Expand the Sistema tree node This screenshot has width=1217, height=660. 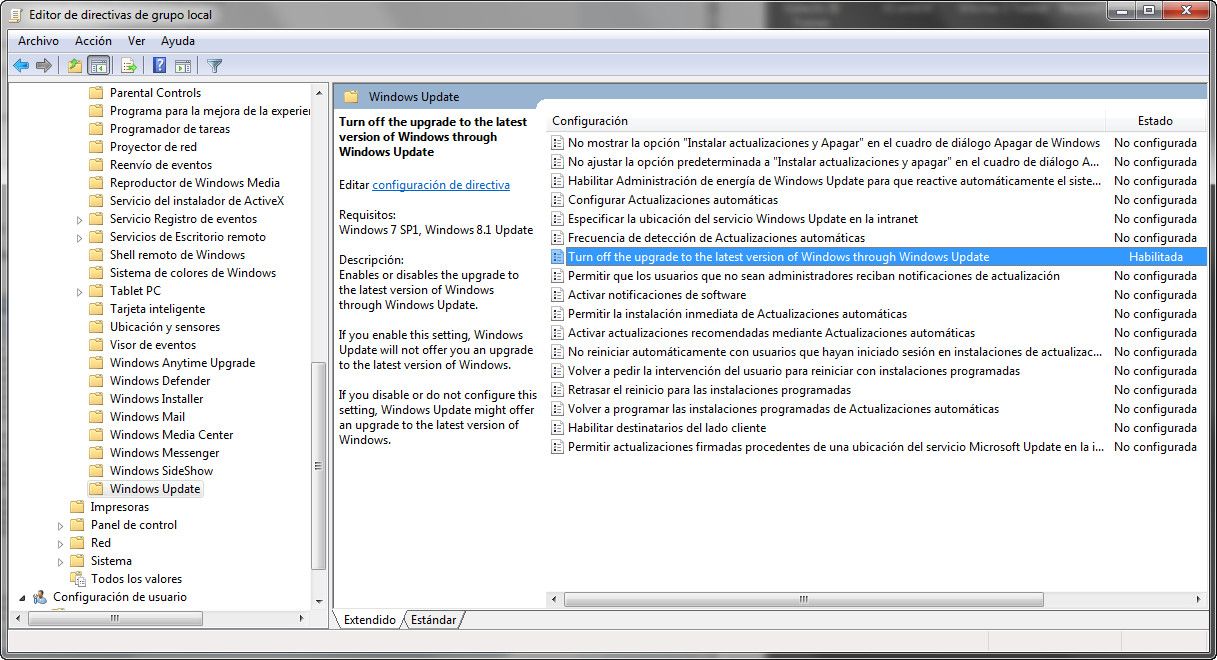[x=60, y=561]
